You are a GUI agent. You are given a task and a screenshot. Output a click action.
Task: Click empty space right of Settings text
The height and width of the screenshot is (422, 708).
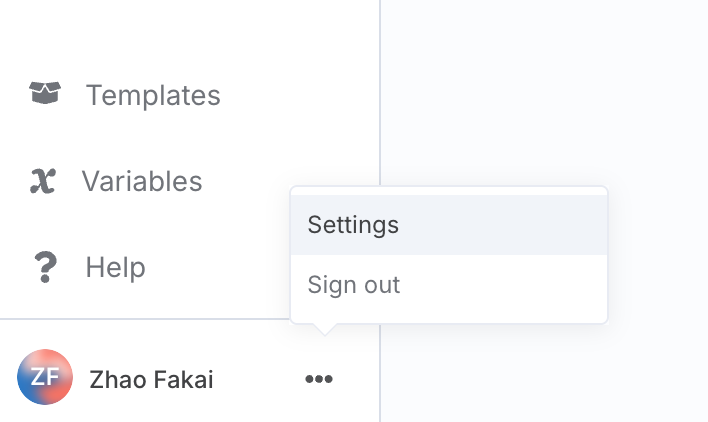[500, 225]
